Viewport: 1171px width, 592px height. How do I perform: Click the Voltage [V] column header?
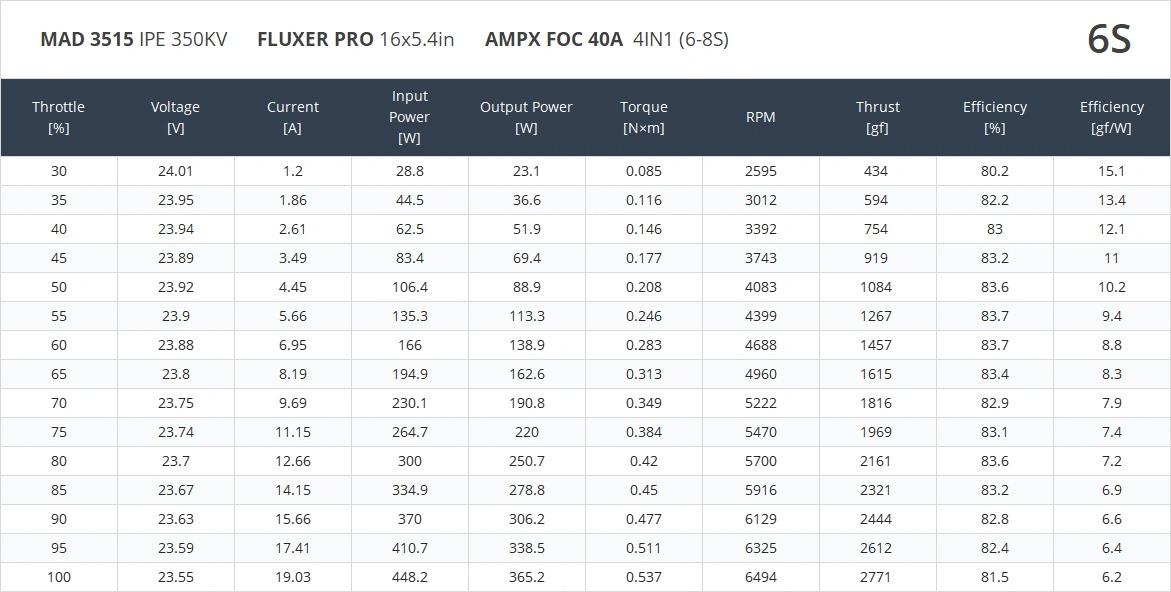tap(175, 117)
